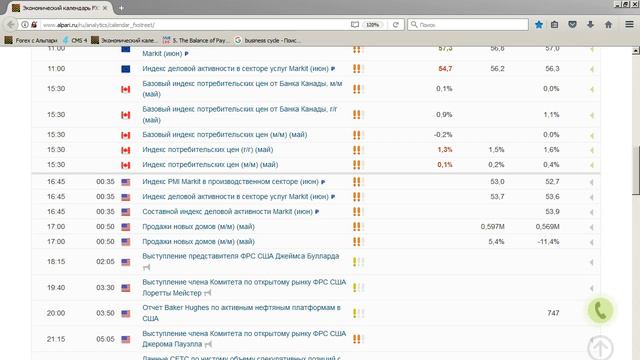The image size is (640, 360).
Task: Open Индекс деловой активности в секторе услуг Markit EU link
Action: (x=236, y=69)
